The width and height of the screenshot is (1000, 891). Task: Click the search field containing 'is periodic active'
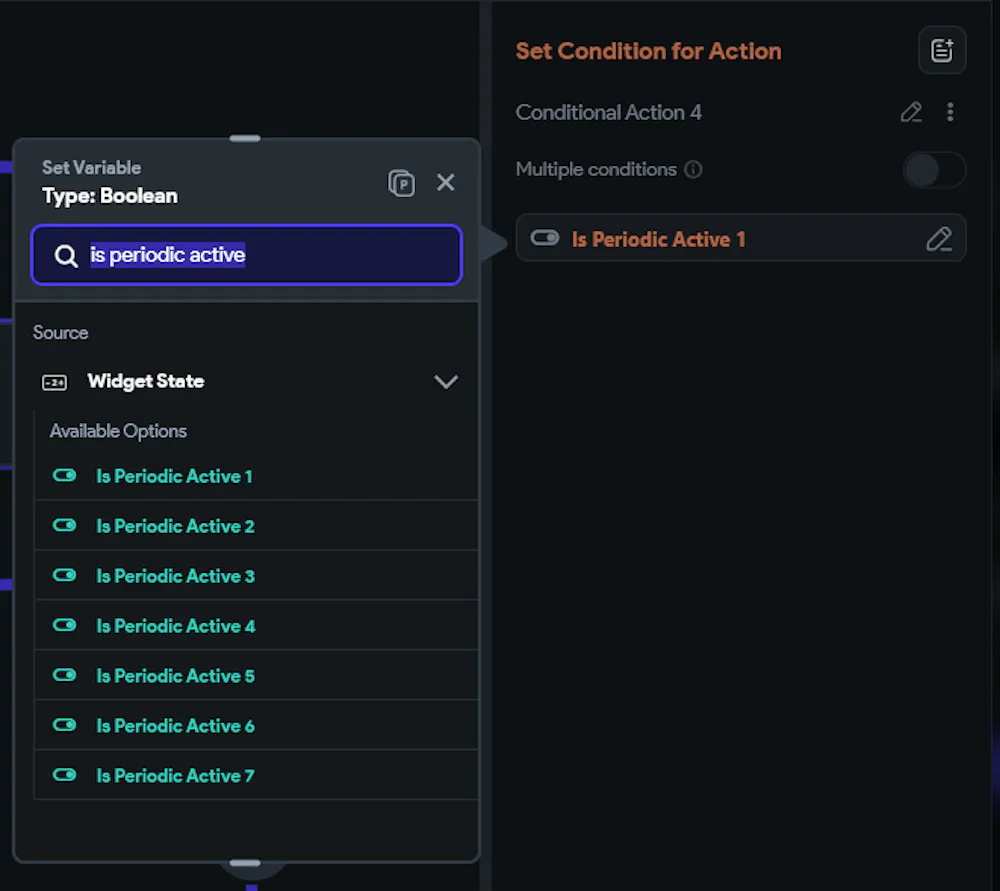246,255
